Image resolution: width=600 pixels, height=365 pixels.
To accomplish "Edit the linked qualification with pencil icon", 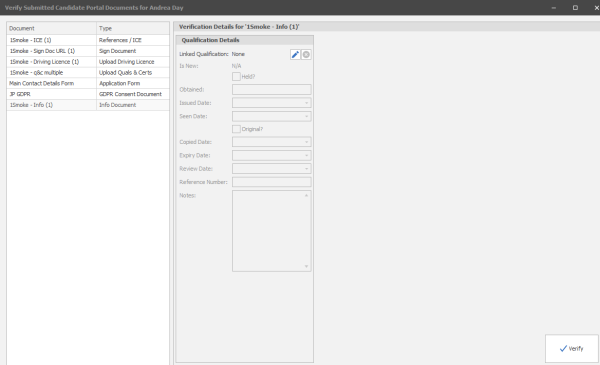I will click(x=295, y=55).
